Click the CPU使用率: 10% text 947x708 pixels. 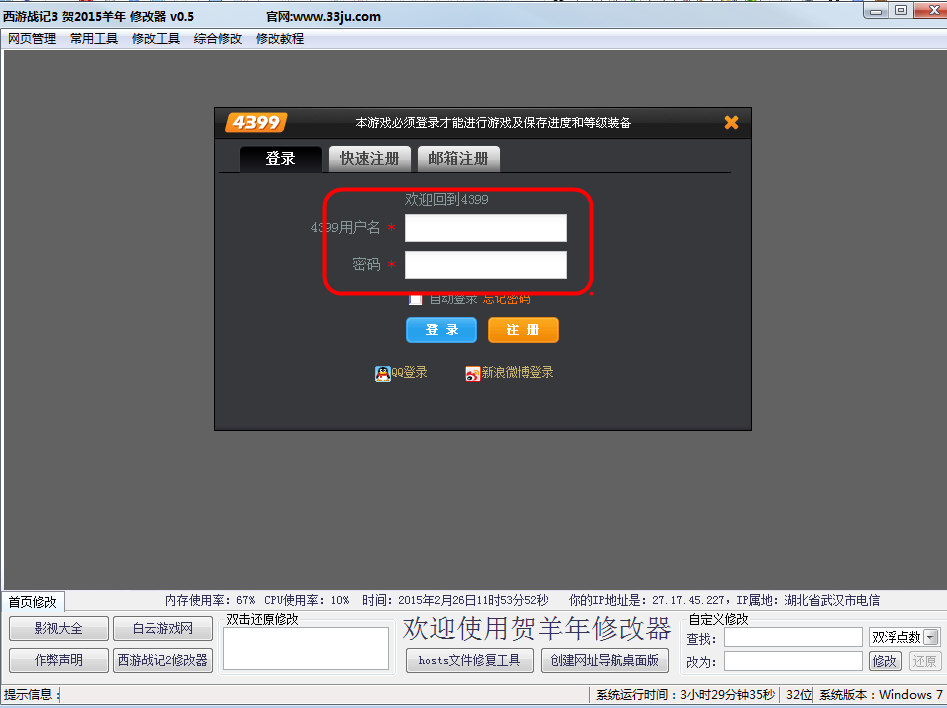tap(307, 600)
